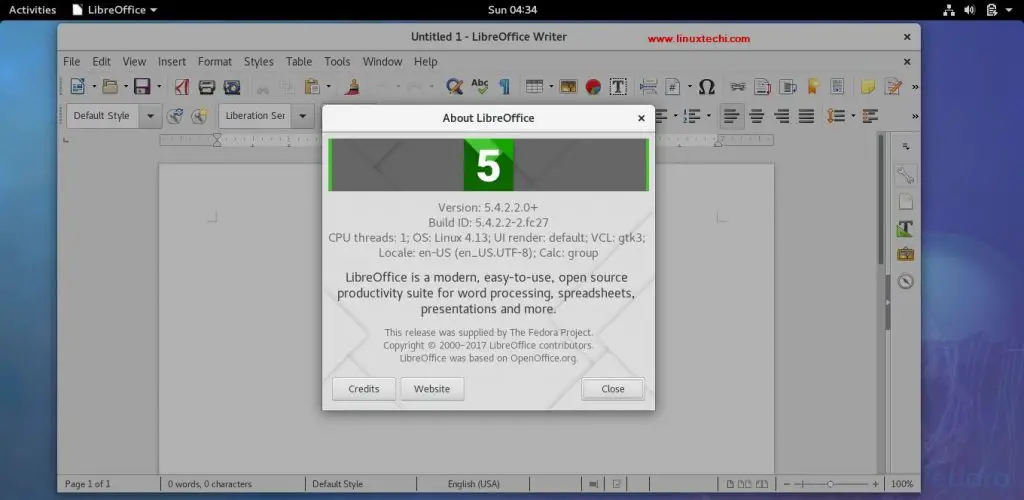Insert a text box
1024x500 pixels.
tap(618, 86)
